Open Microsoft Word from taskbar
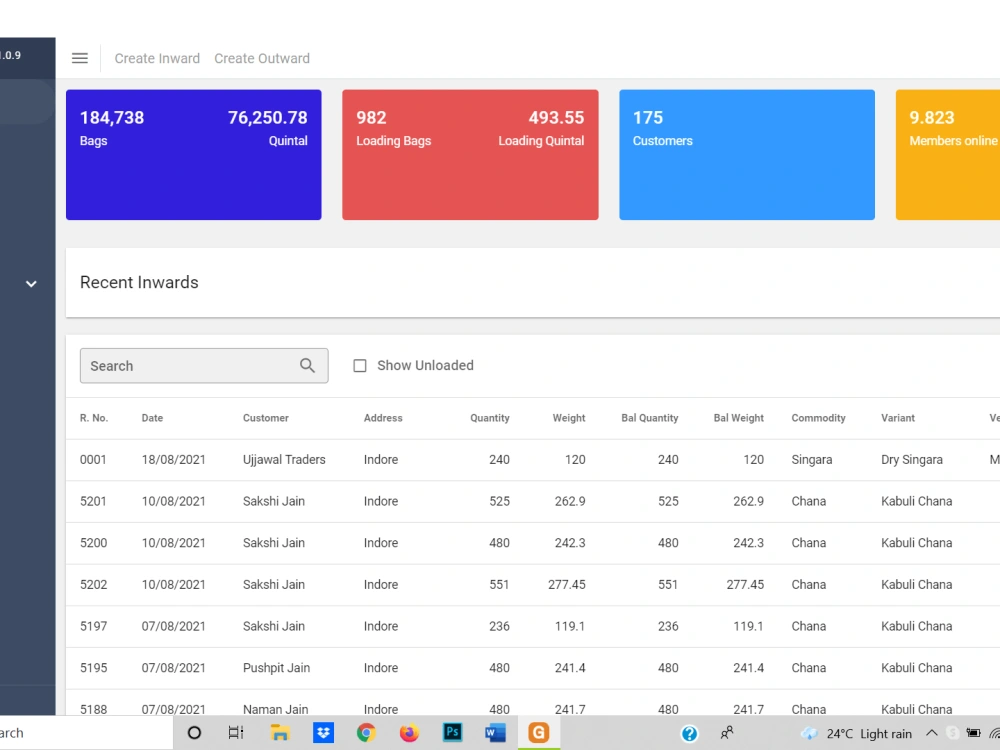Image resolution: width=1000 pixels, height=750 pixels. coord(495,733)
